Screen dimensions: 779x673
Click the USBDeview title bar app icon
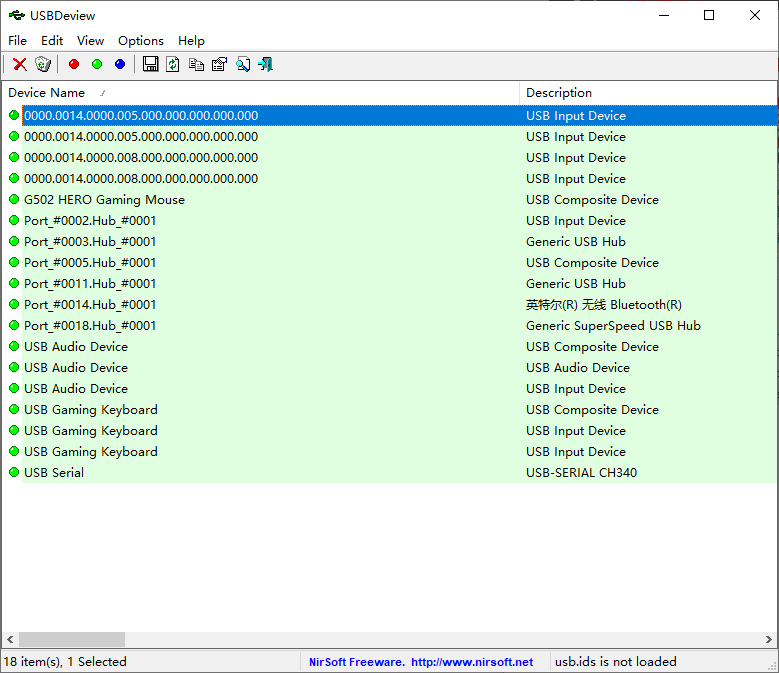16,15
